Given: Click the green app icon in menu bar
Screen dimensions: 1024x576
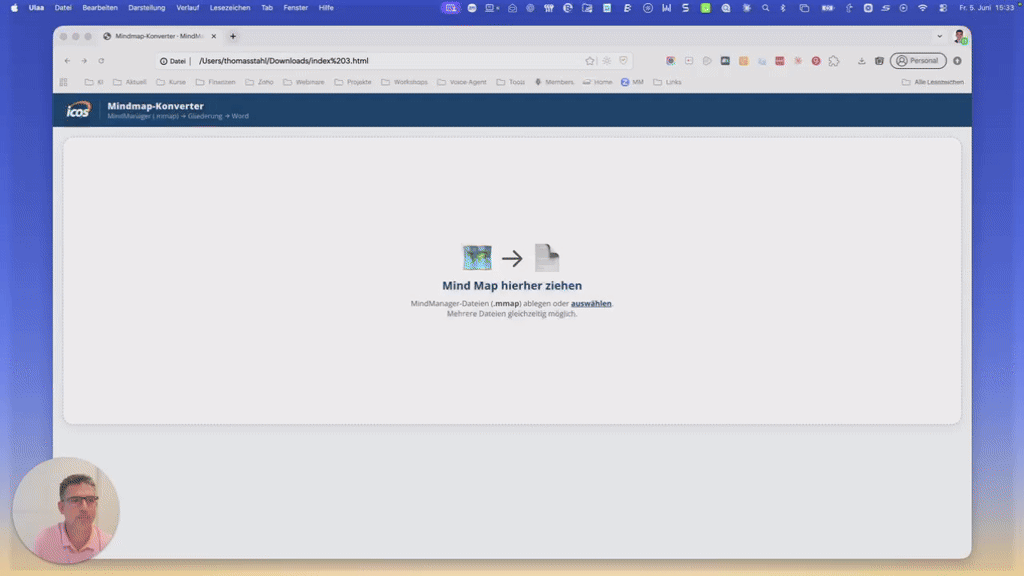Looking at the screenshot, I should 705,8.
